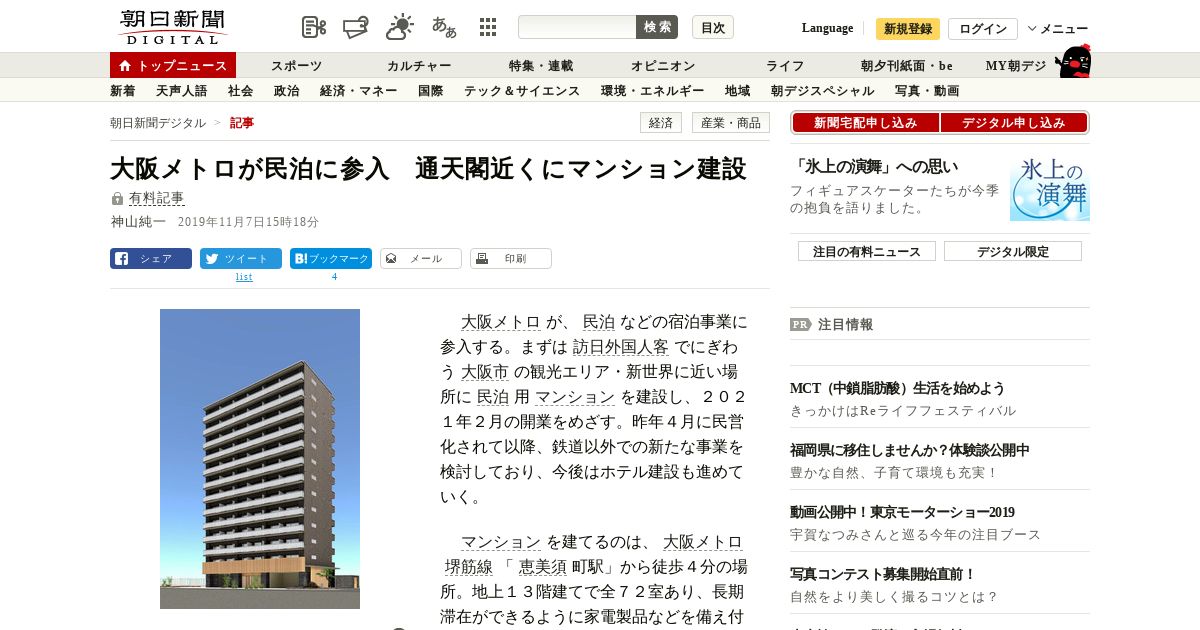Click 堺筋線 keyword link
This screenshot has height=630, width=1200.
click(469, 567)
